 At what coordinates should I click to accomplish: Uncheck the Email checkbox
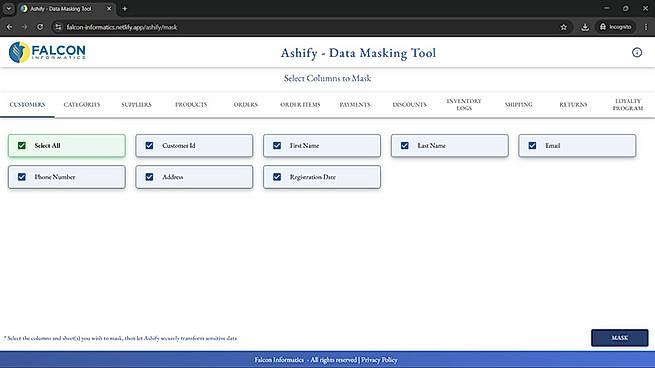tap(532, 145)
